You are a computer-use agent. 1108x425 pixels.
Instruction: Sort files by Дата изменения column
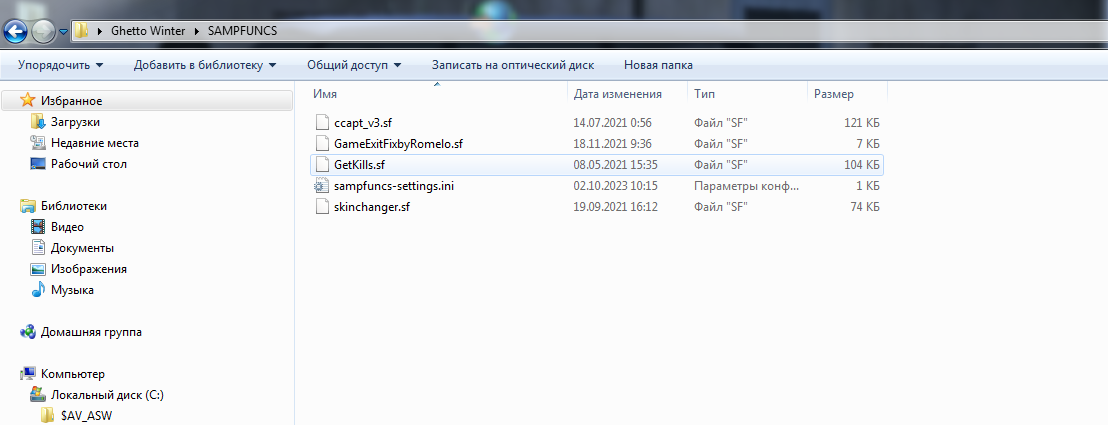tap(618, 94)
